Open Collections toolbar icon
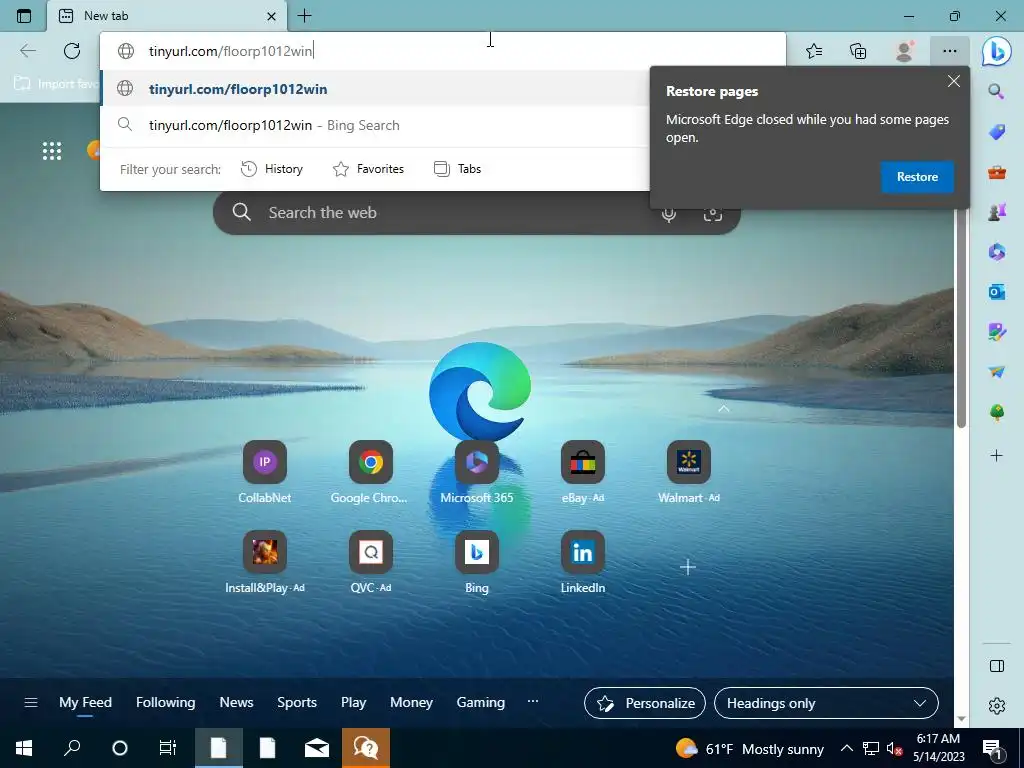Image resolution: width=1024 pixels, height=768 pixels. click(x=858, y=51)
